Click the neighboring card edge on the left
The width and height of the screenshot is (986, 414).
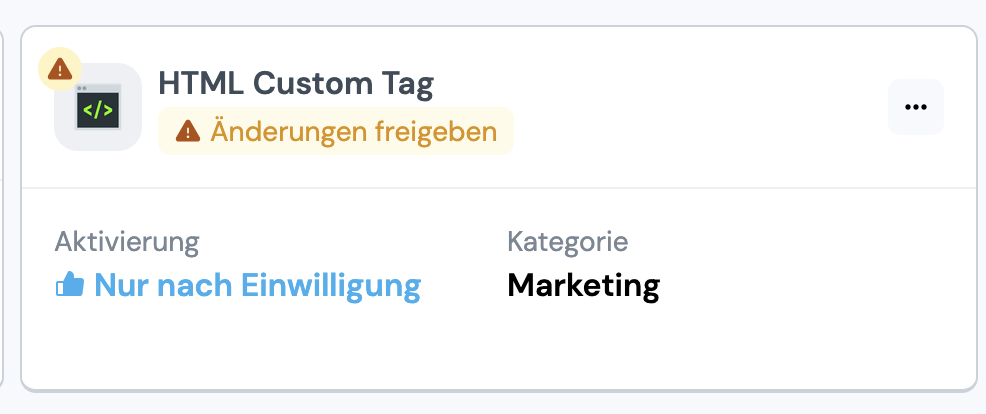pyautogui.click(x=3, y=200)
